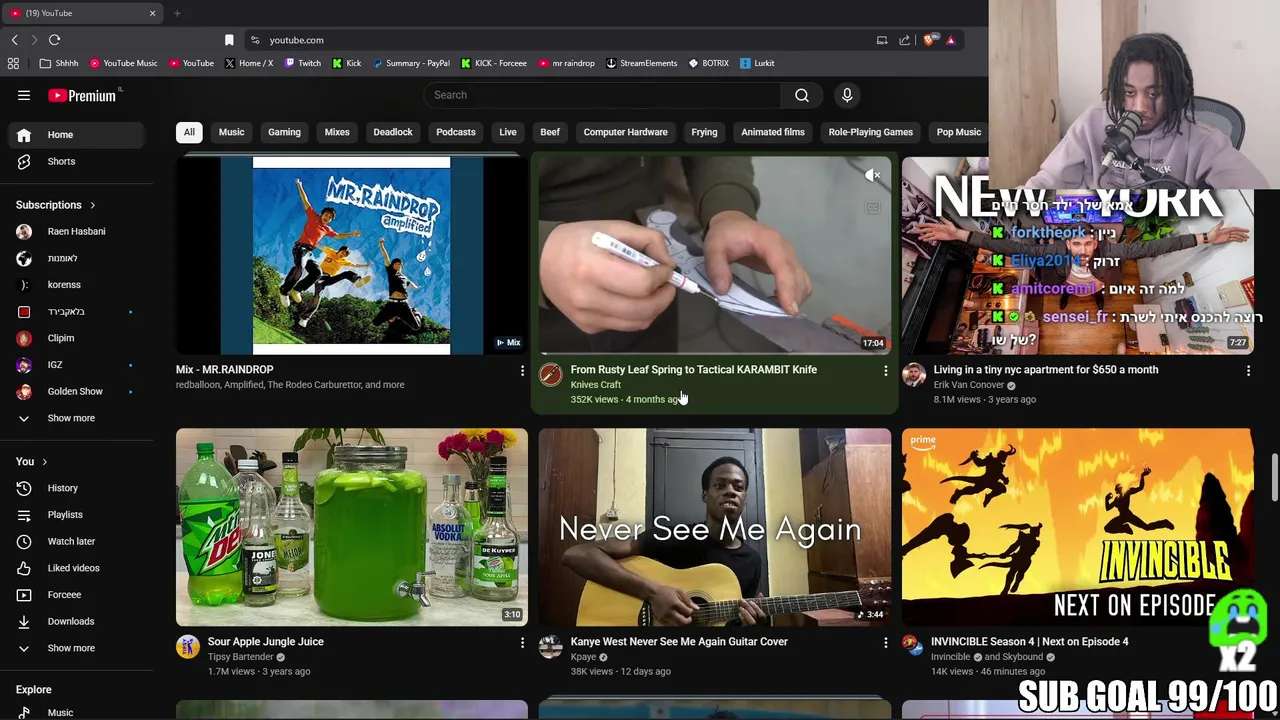Expand the Subscriptions section chevron
This screenshot has height=720, width=1280.
click(x=92, y=205)
